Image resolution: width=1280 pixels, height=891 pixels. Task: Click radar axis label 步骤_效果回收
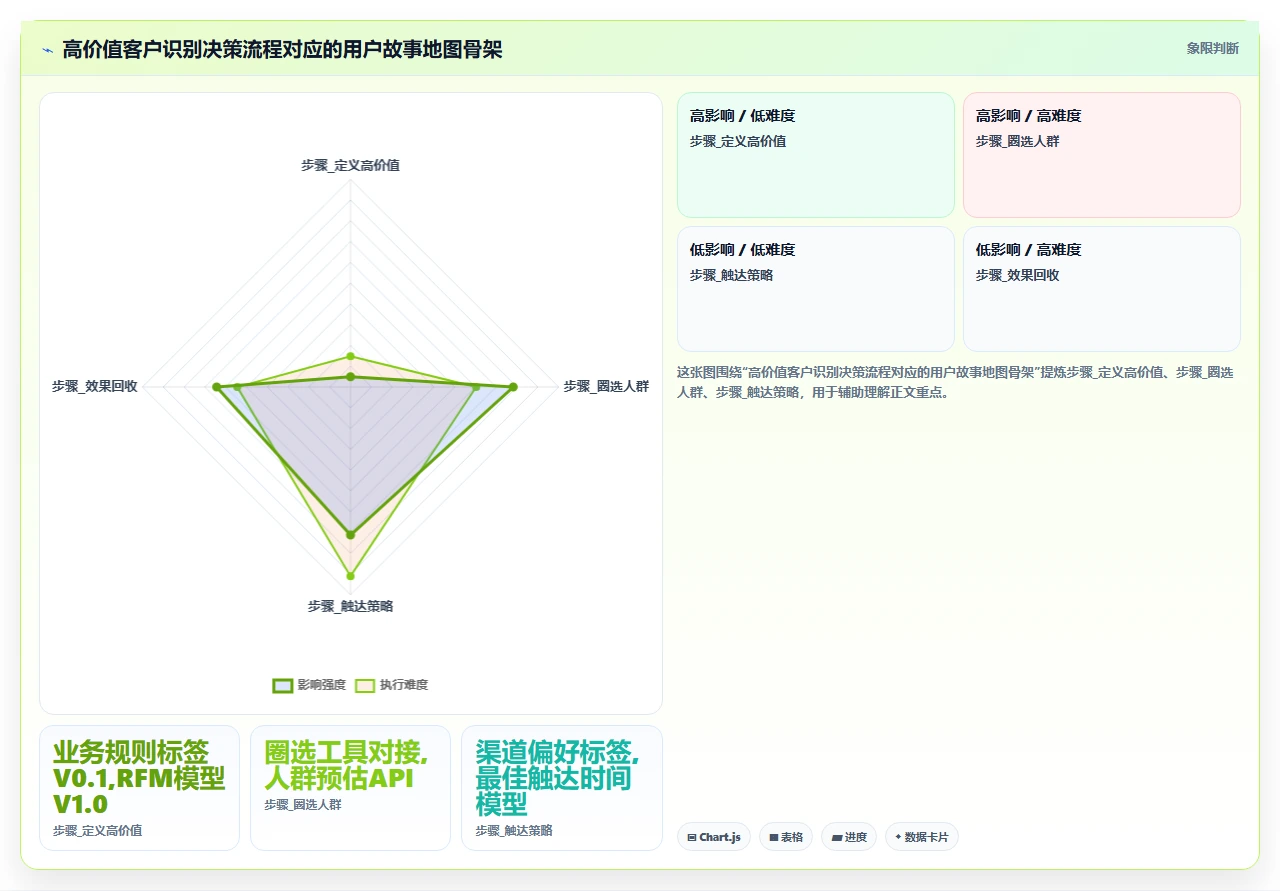pos(95,386)
